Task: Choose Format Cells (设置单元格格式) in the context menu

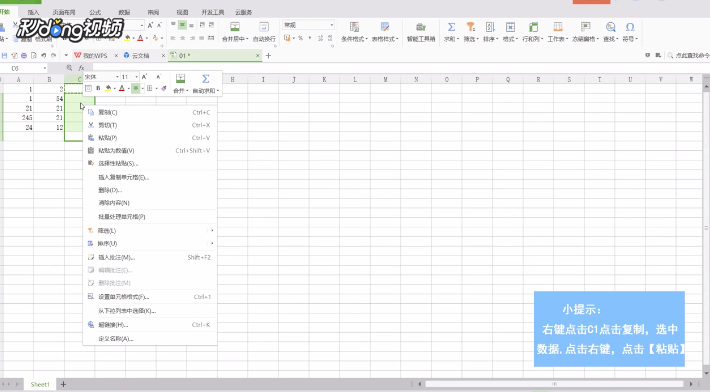Action: tap(149, 297)
